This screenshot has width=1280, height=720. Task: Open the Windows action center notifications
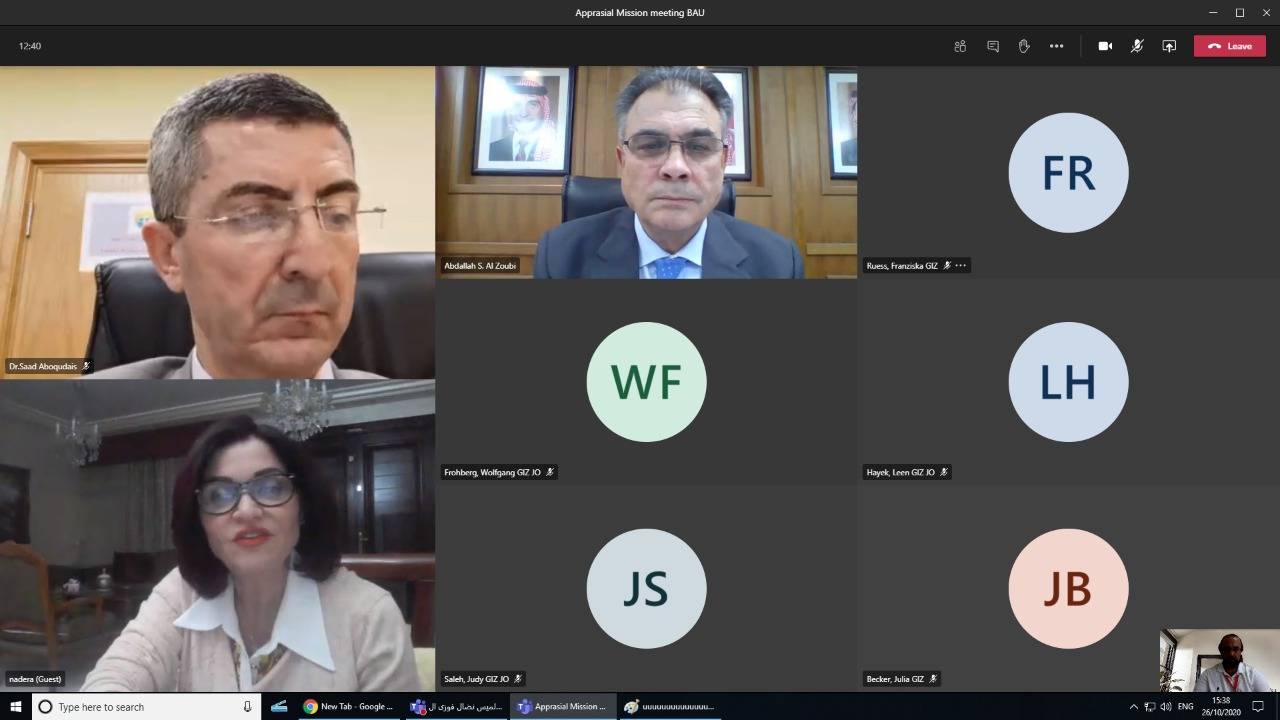pos(1258,706)
